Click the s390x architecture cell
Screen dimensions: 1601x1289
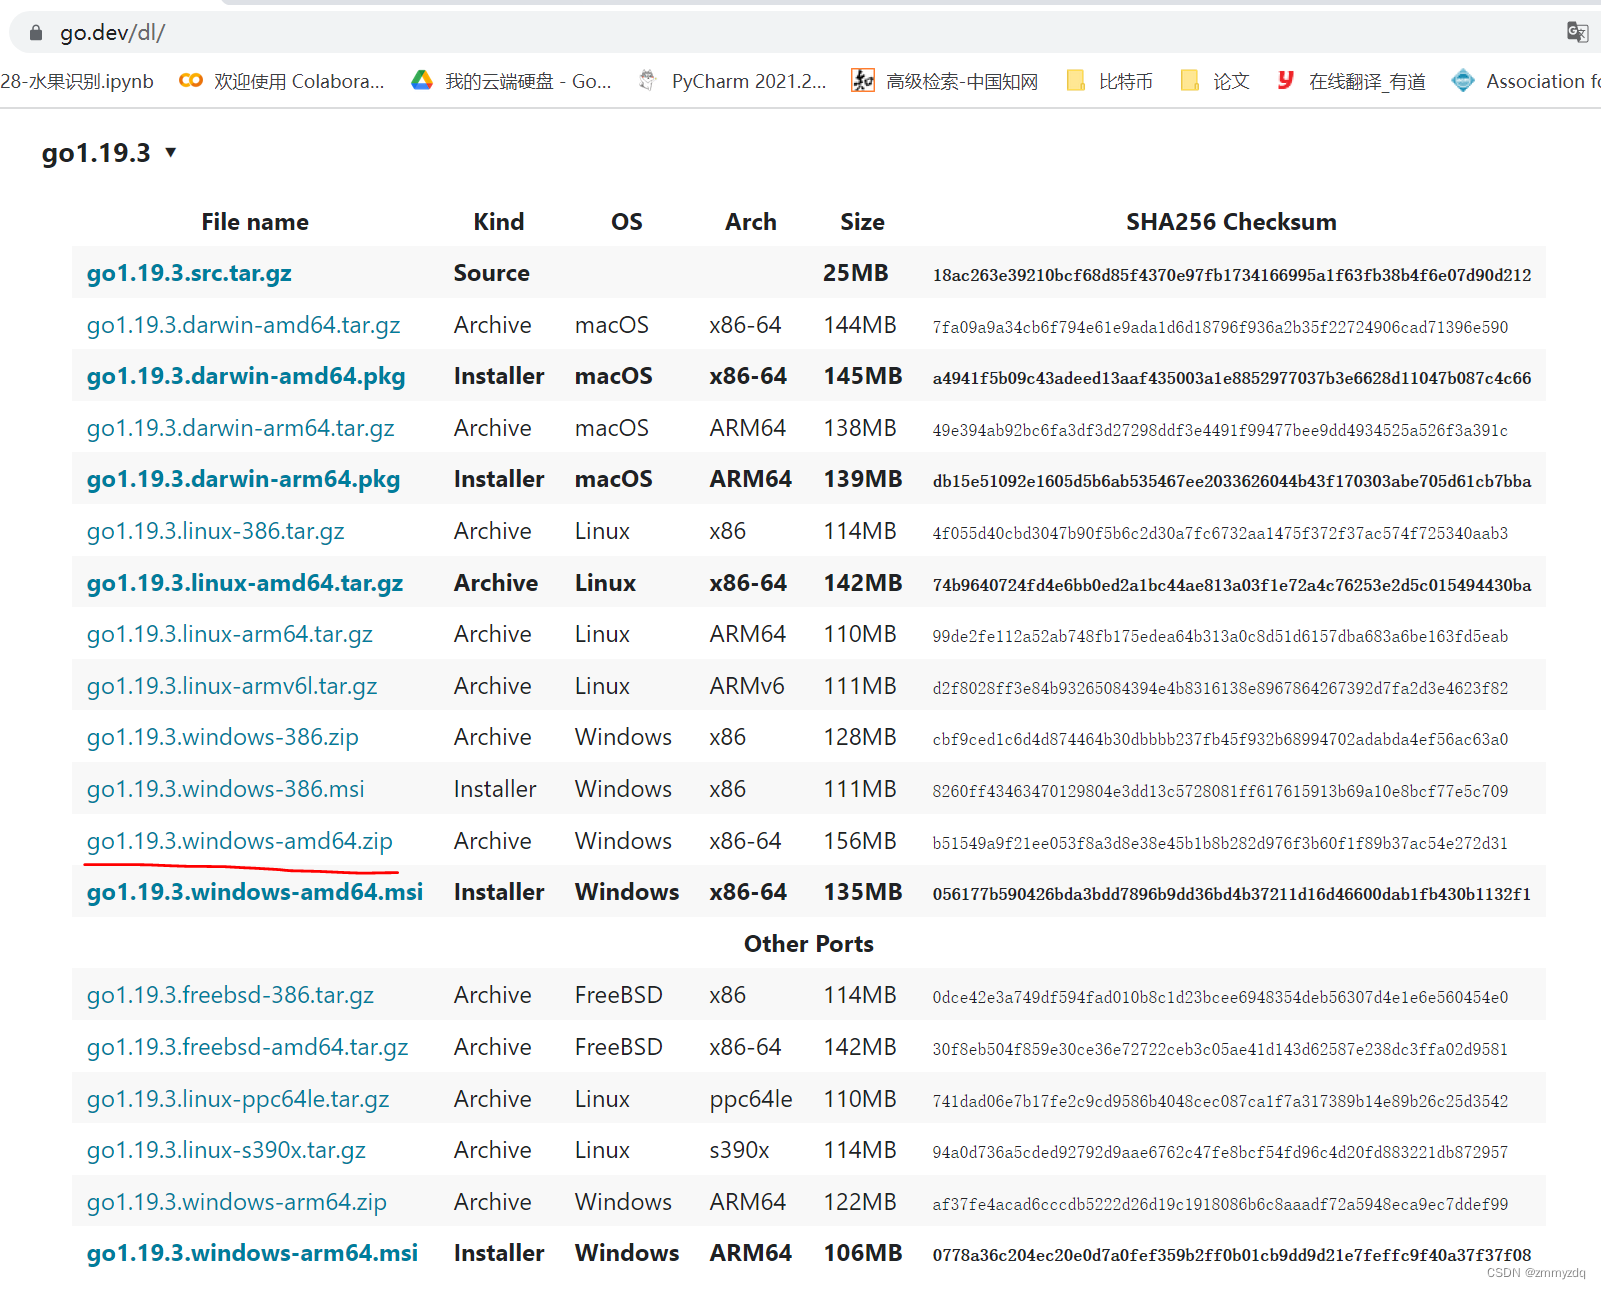[x=739, y=1150]
